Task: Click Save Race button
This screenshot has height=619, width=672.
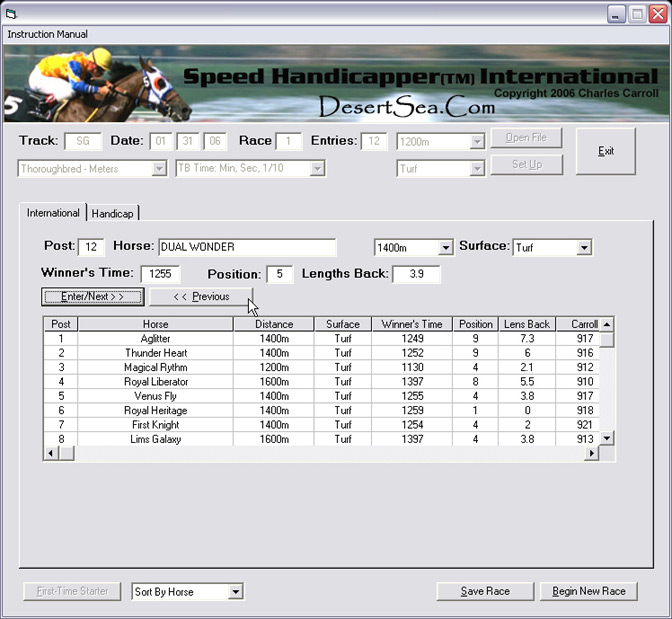Action: click(485, 591)
